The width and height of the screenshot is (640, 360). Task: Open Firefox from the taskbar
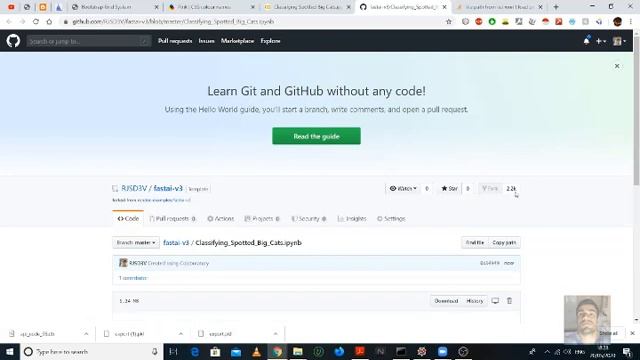pos(339,351)
